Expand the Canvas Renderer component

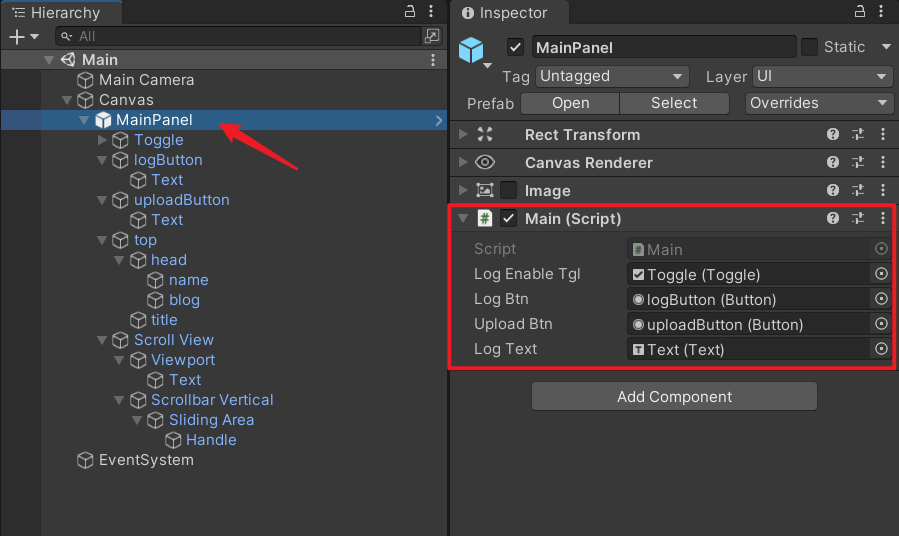(x=463, y=162)
